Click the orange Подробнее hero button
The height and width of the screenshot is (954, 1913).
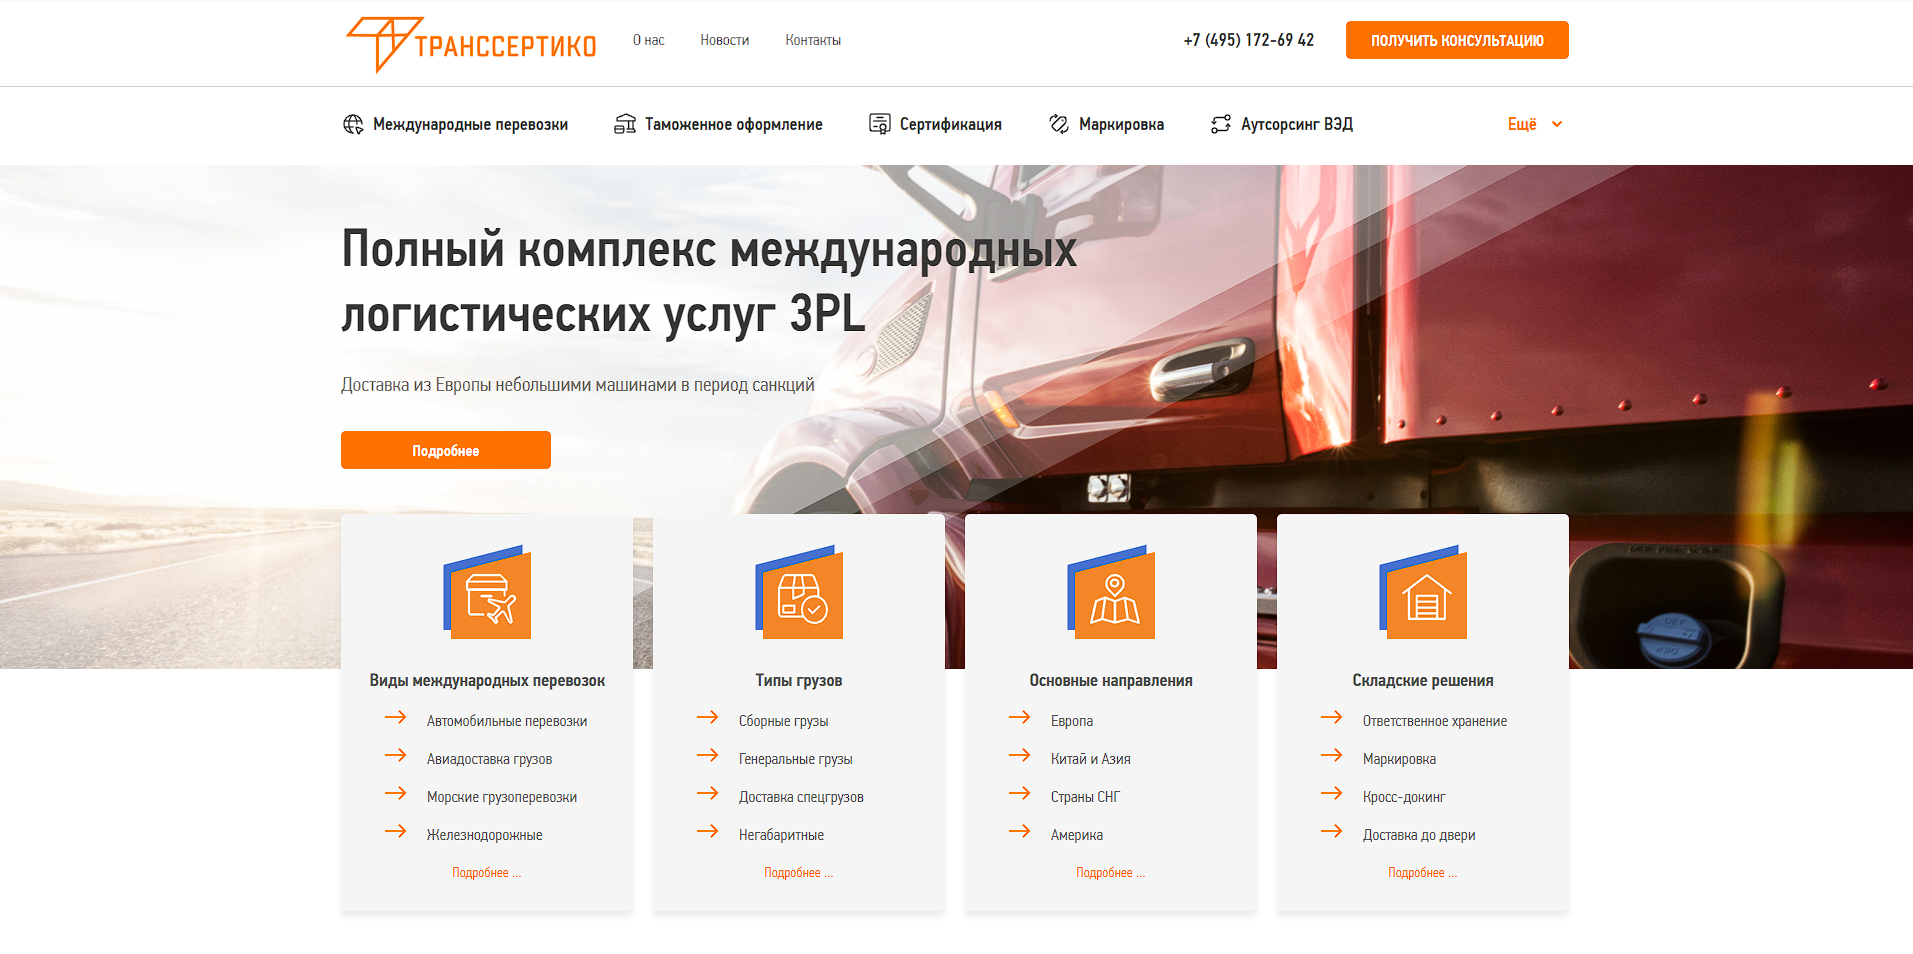(445, 450)
